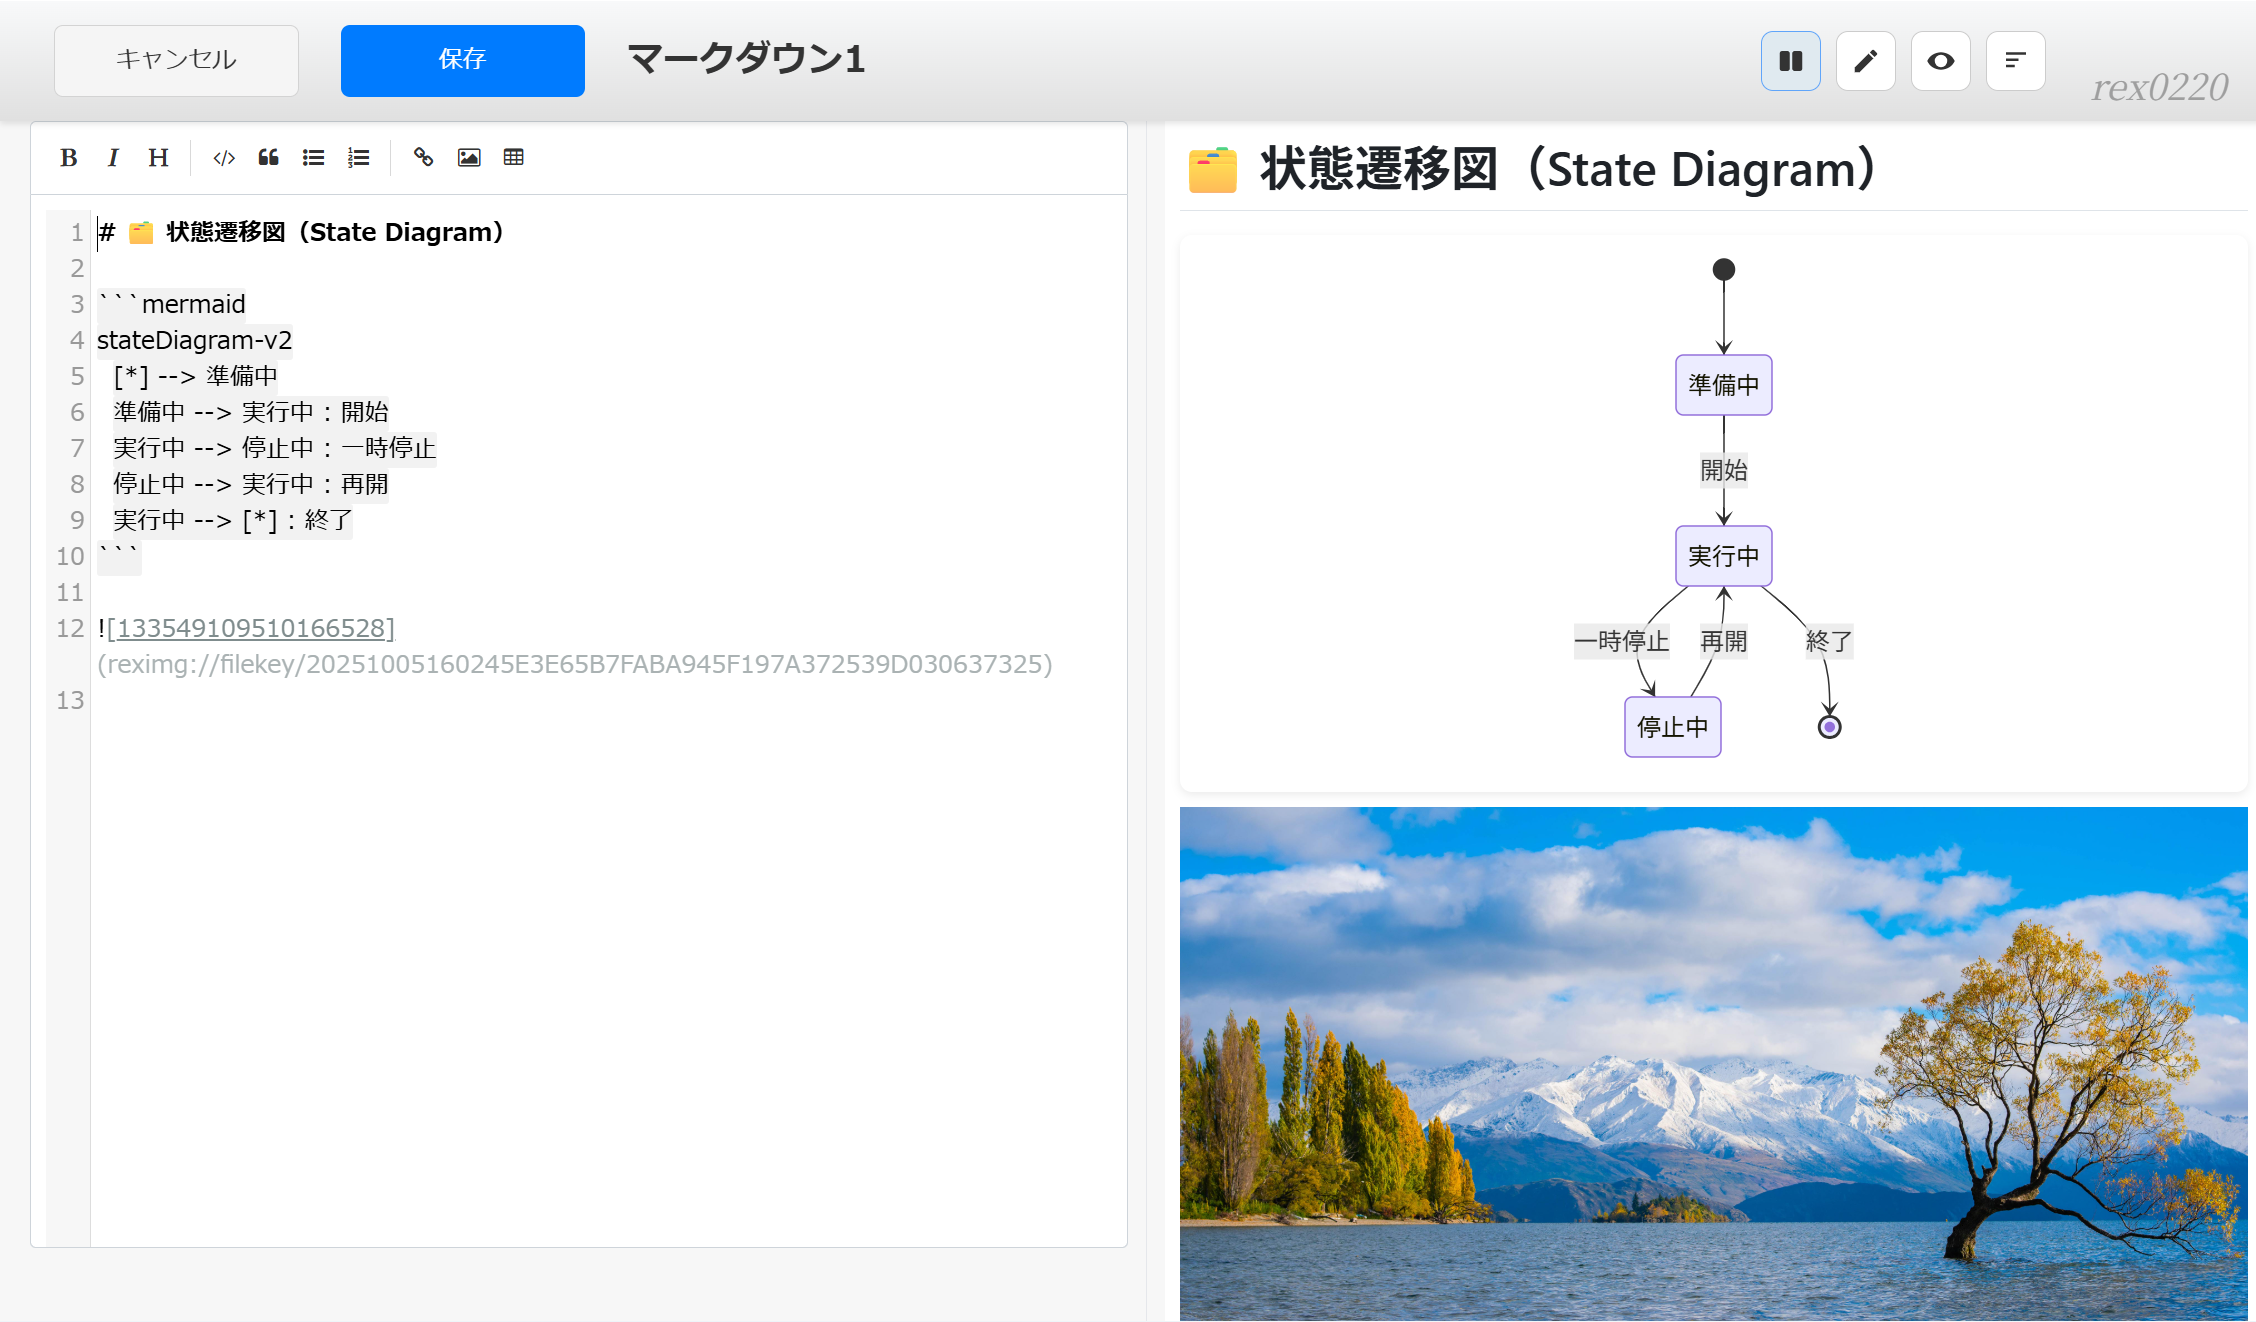
Task: Switch to edit-only mode with the pencil icon
Action: point(1865,61)
